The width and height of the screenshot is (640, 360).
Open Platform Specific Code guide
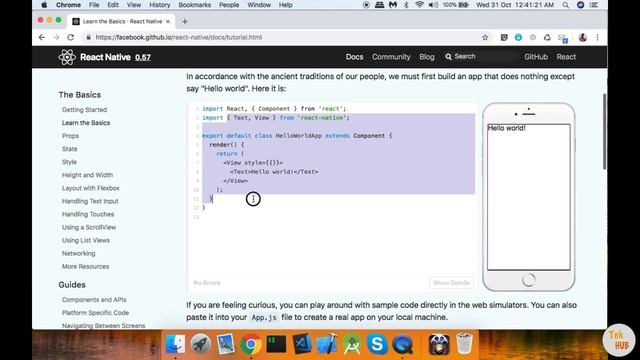[x=96, y=313]
